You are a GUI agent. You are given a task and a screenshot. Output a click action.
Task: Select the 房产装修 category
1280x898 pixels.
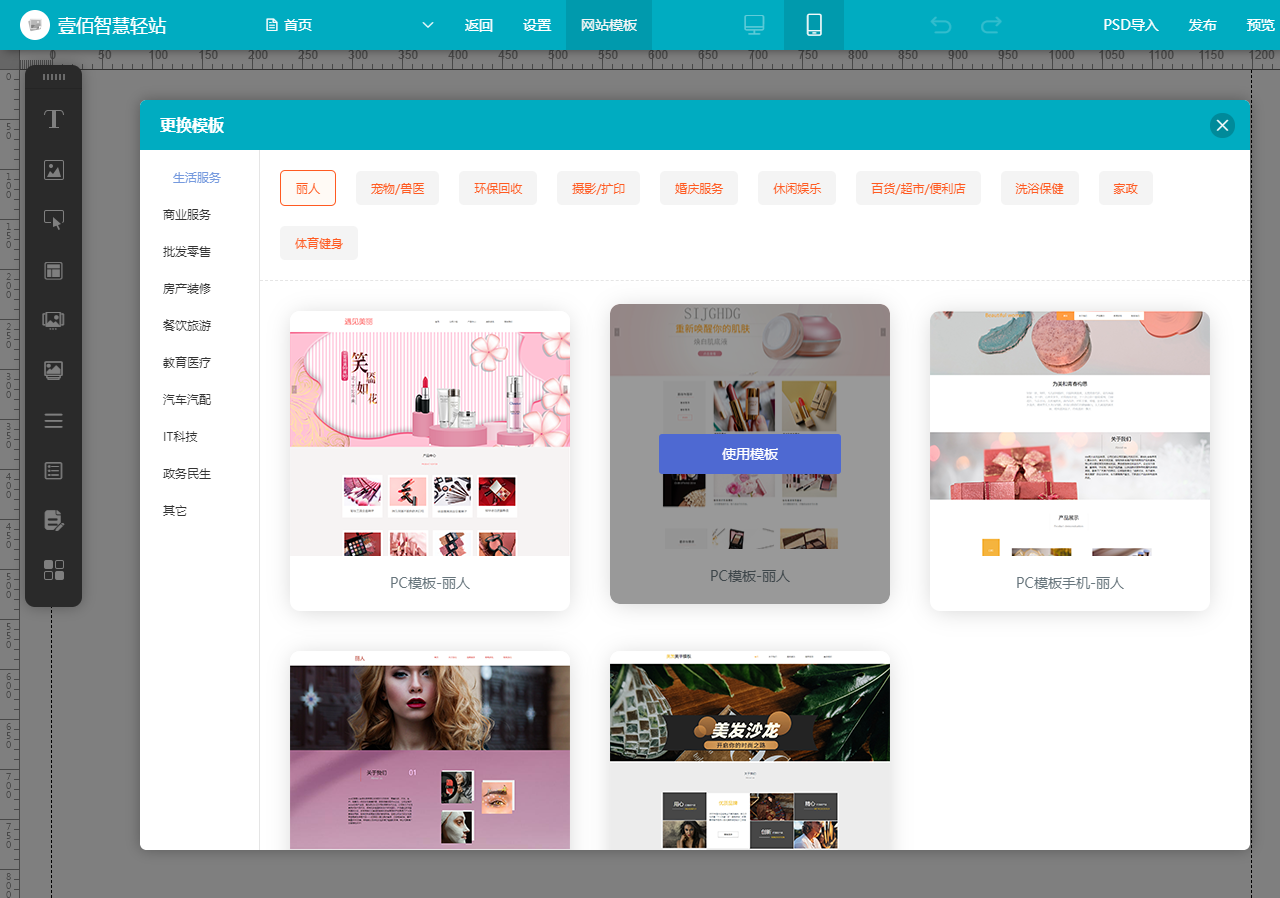coord(187,289)
